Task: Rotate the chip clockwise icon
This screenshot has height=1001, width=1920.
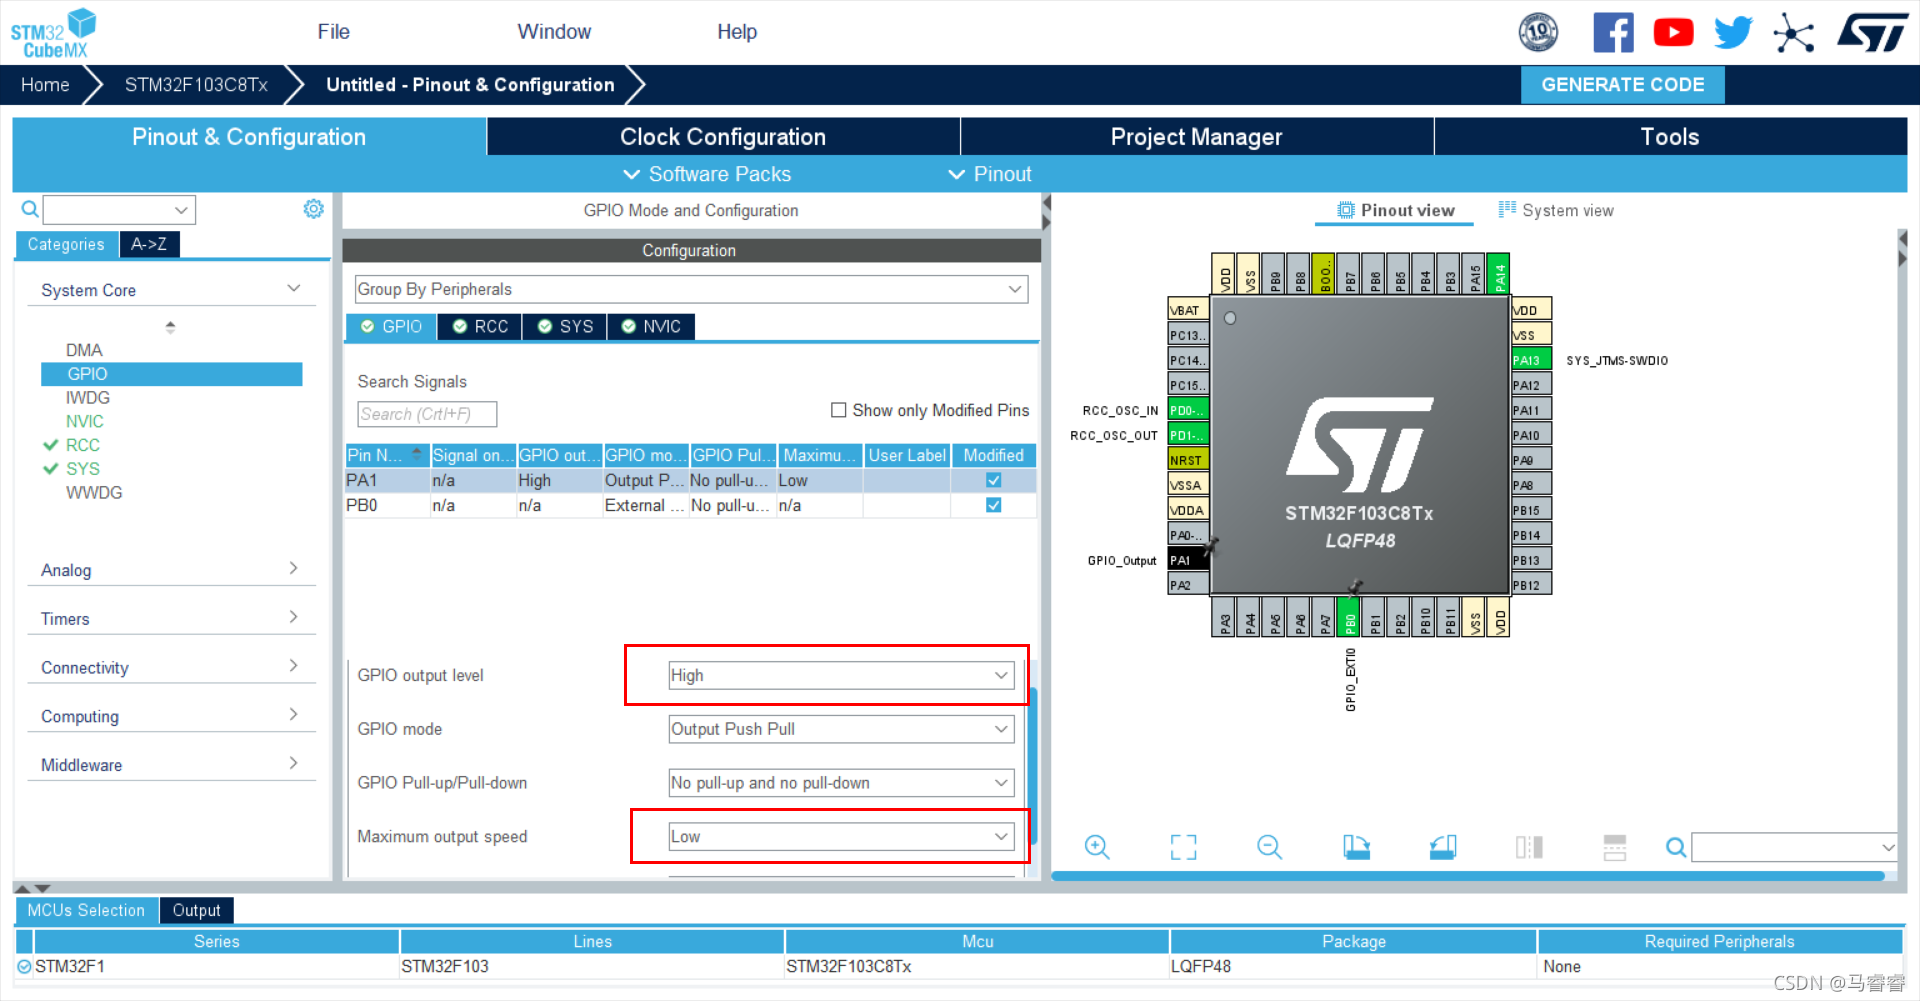Action: 1356,847
